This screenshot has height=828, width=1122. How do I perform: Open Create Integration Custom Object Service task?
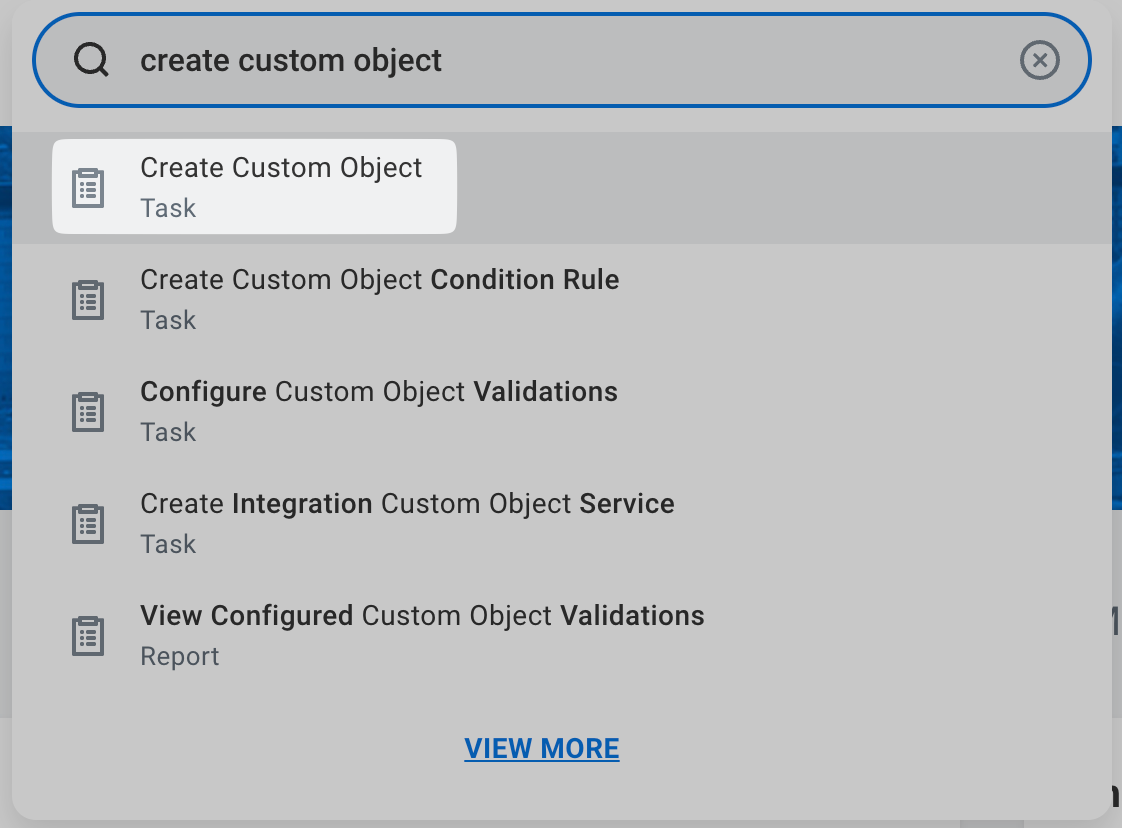click(x=407, y=504)
